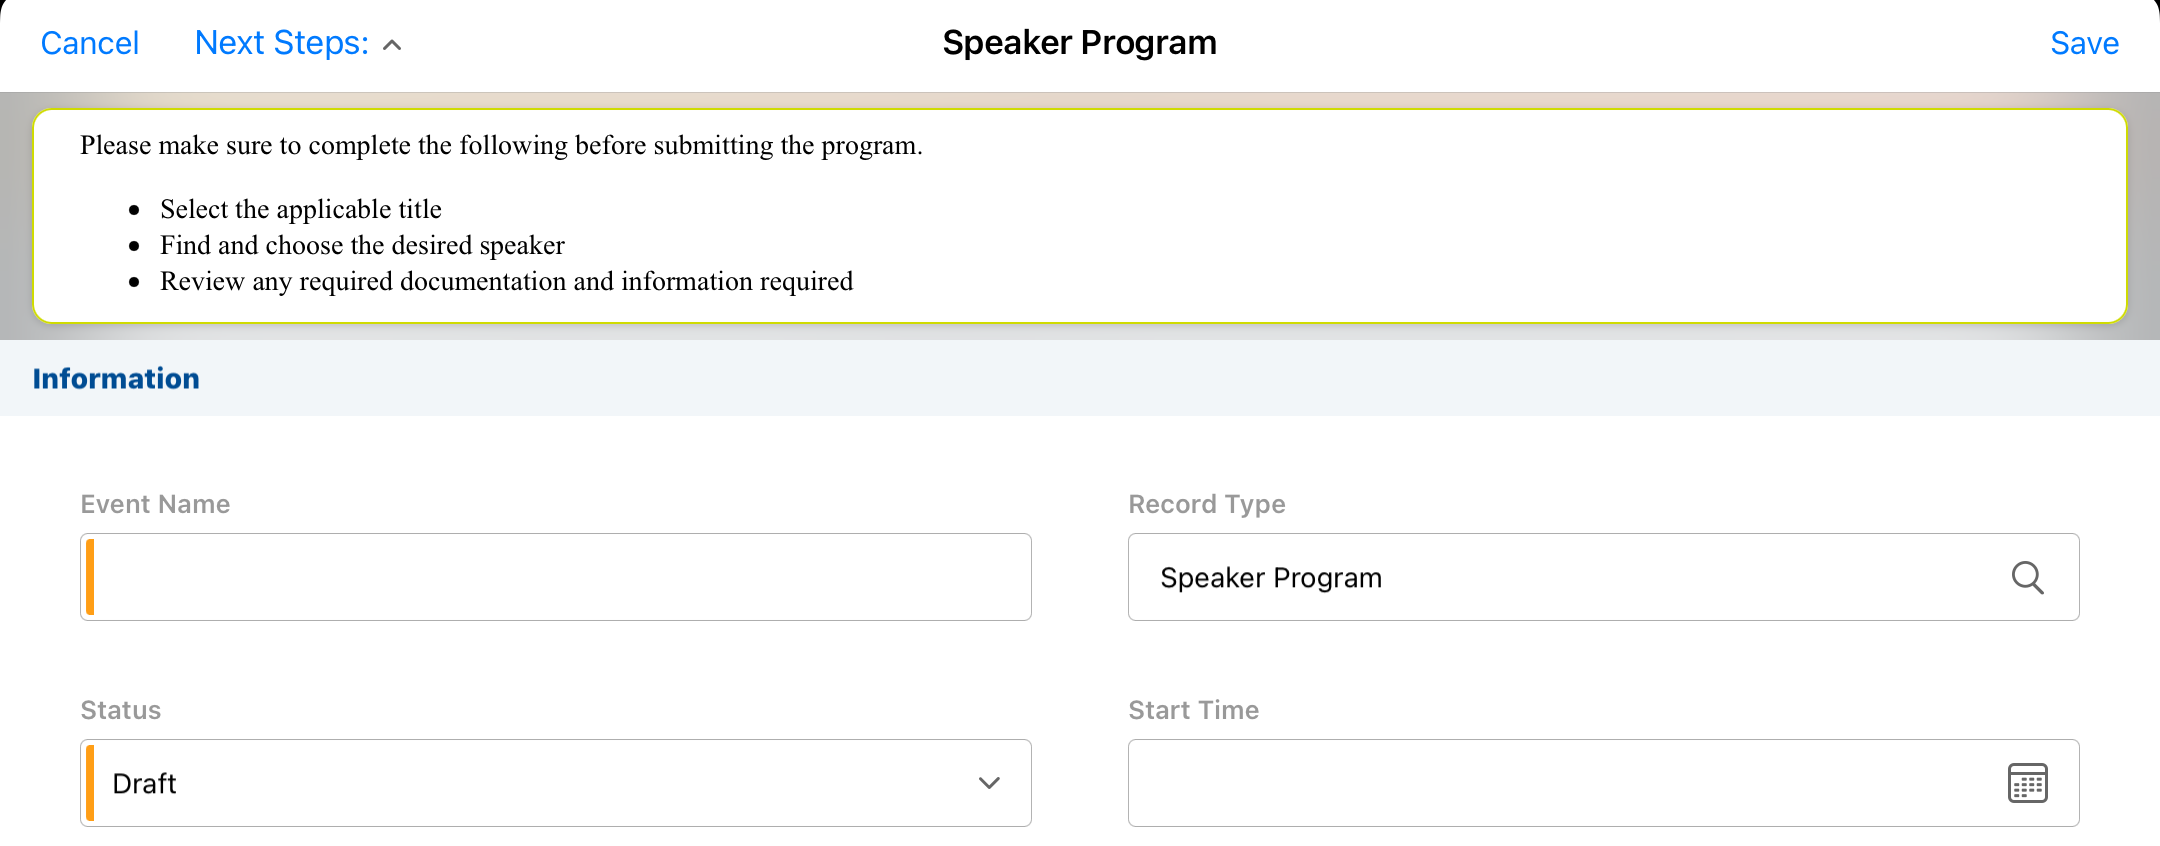The height and width of the screenshot is (846, 2160).
Task: Focus the Event Name text field
Action: tap(556, 577)
